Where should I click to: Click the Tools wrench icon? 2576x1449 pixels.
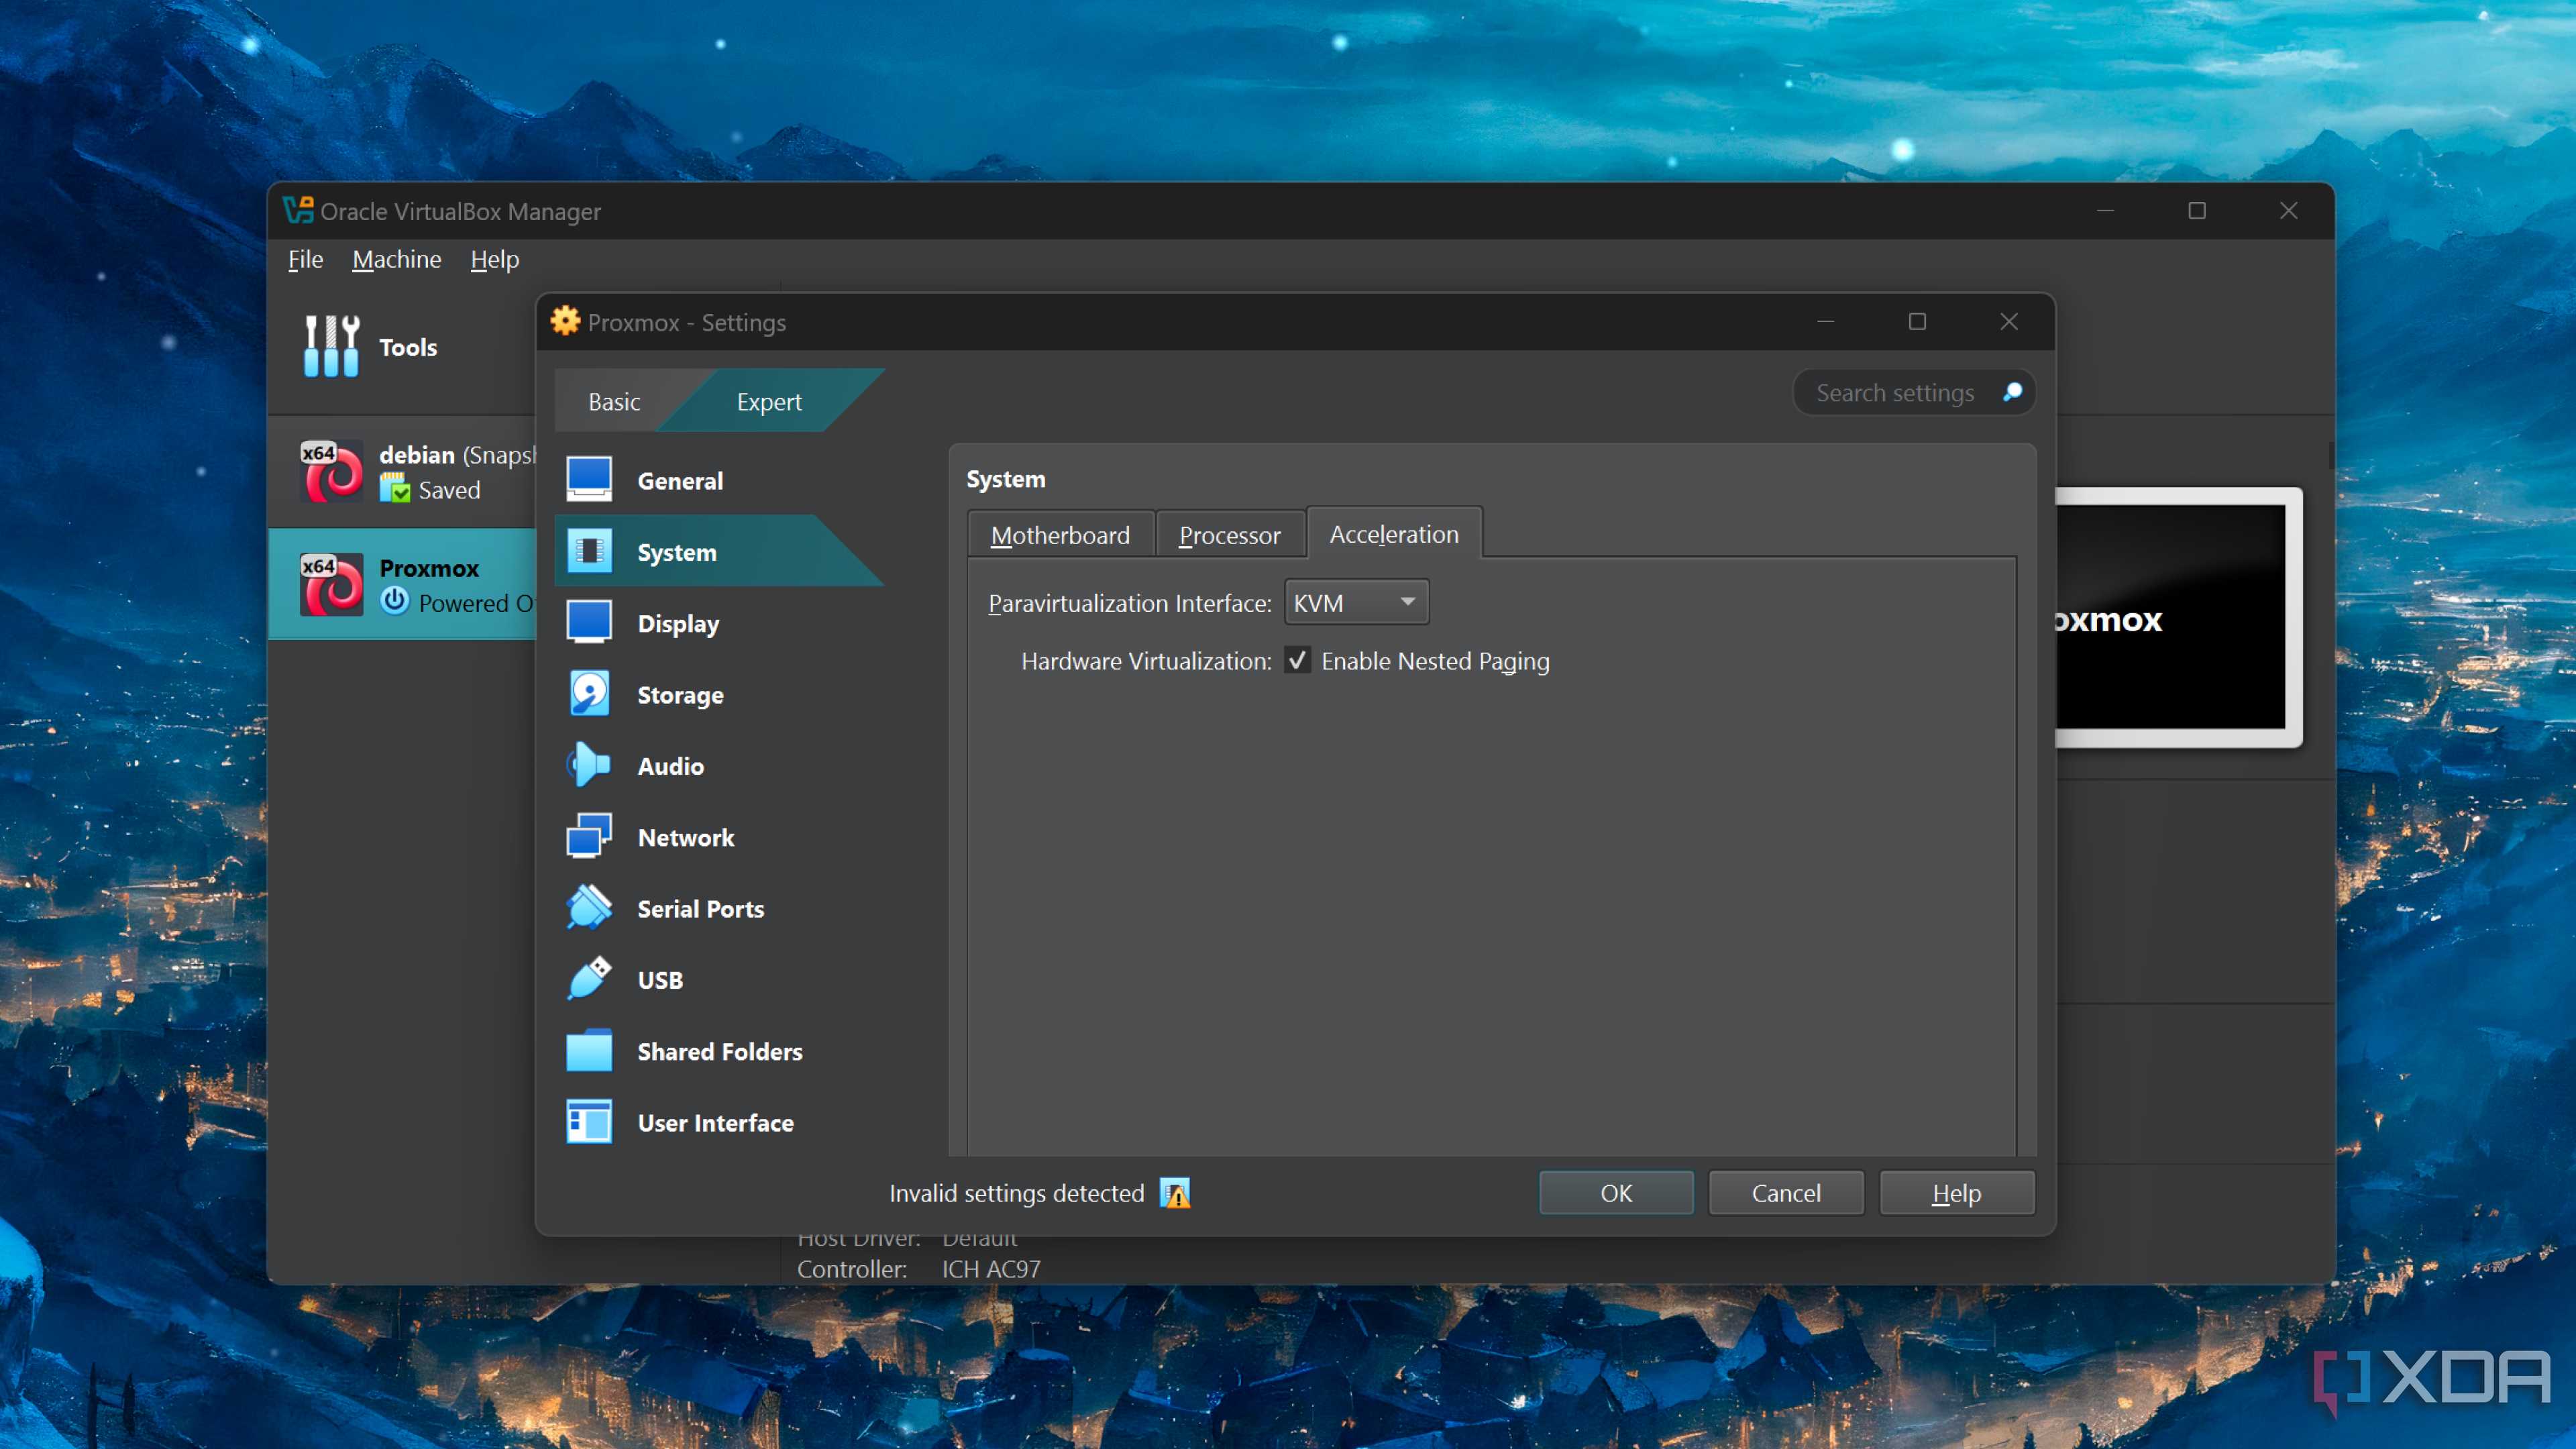[331, 346]
